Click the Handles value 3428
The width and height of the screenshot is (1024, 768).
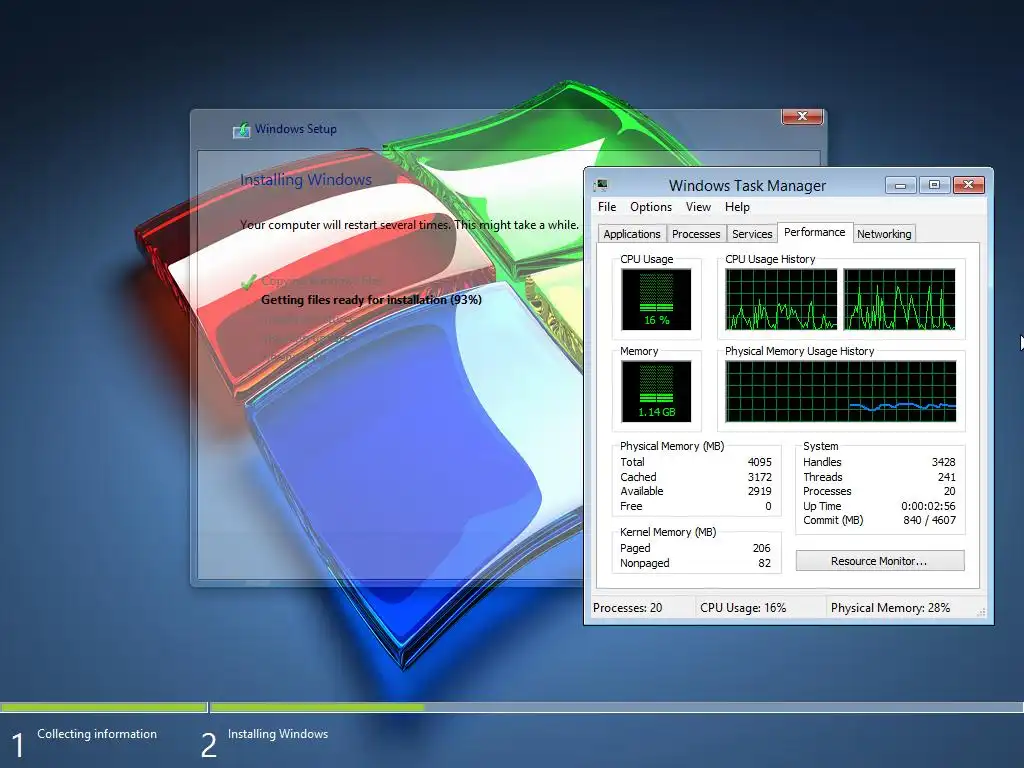[944, 462]
